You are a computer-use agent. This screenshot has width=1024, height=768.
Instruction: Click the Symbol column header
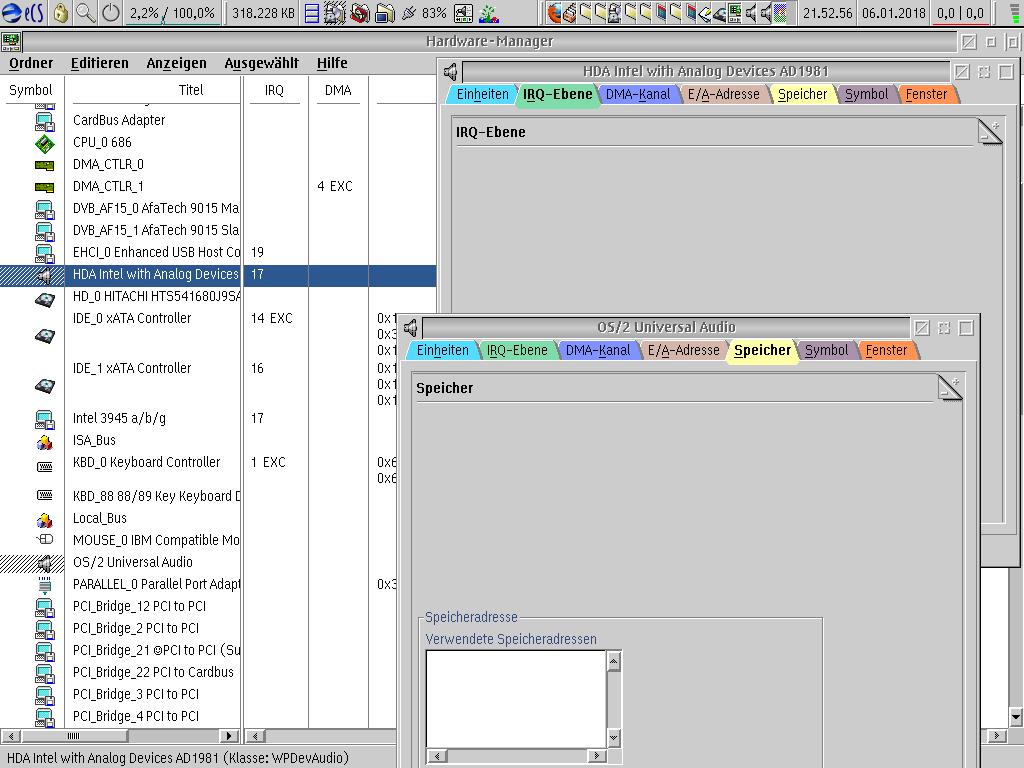[x=31, y=90]
